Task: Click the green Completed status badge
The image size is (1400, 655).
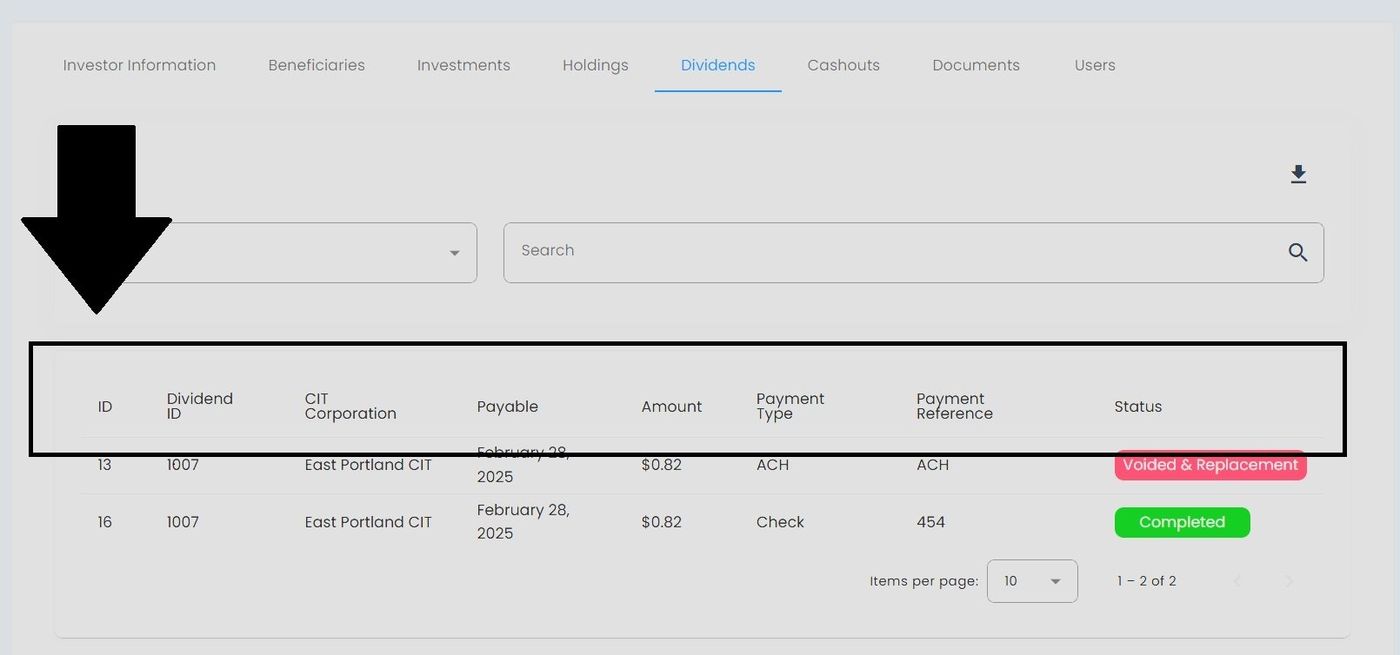Action: (x=1181, y=522)
